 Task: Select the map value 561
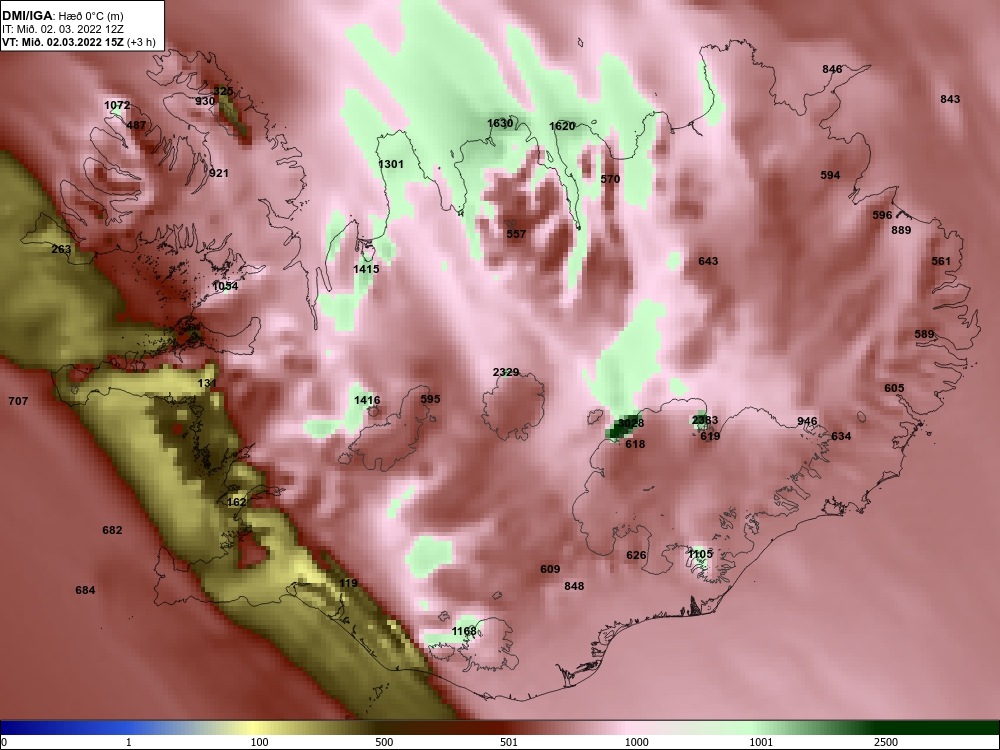click(x=941, y=261)
